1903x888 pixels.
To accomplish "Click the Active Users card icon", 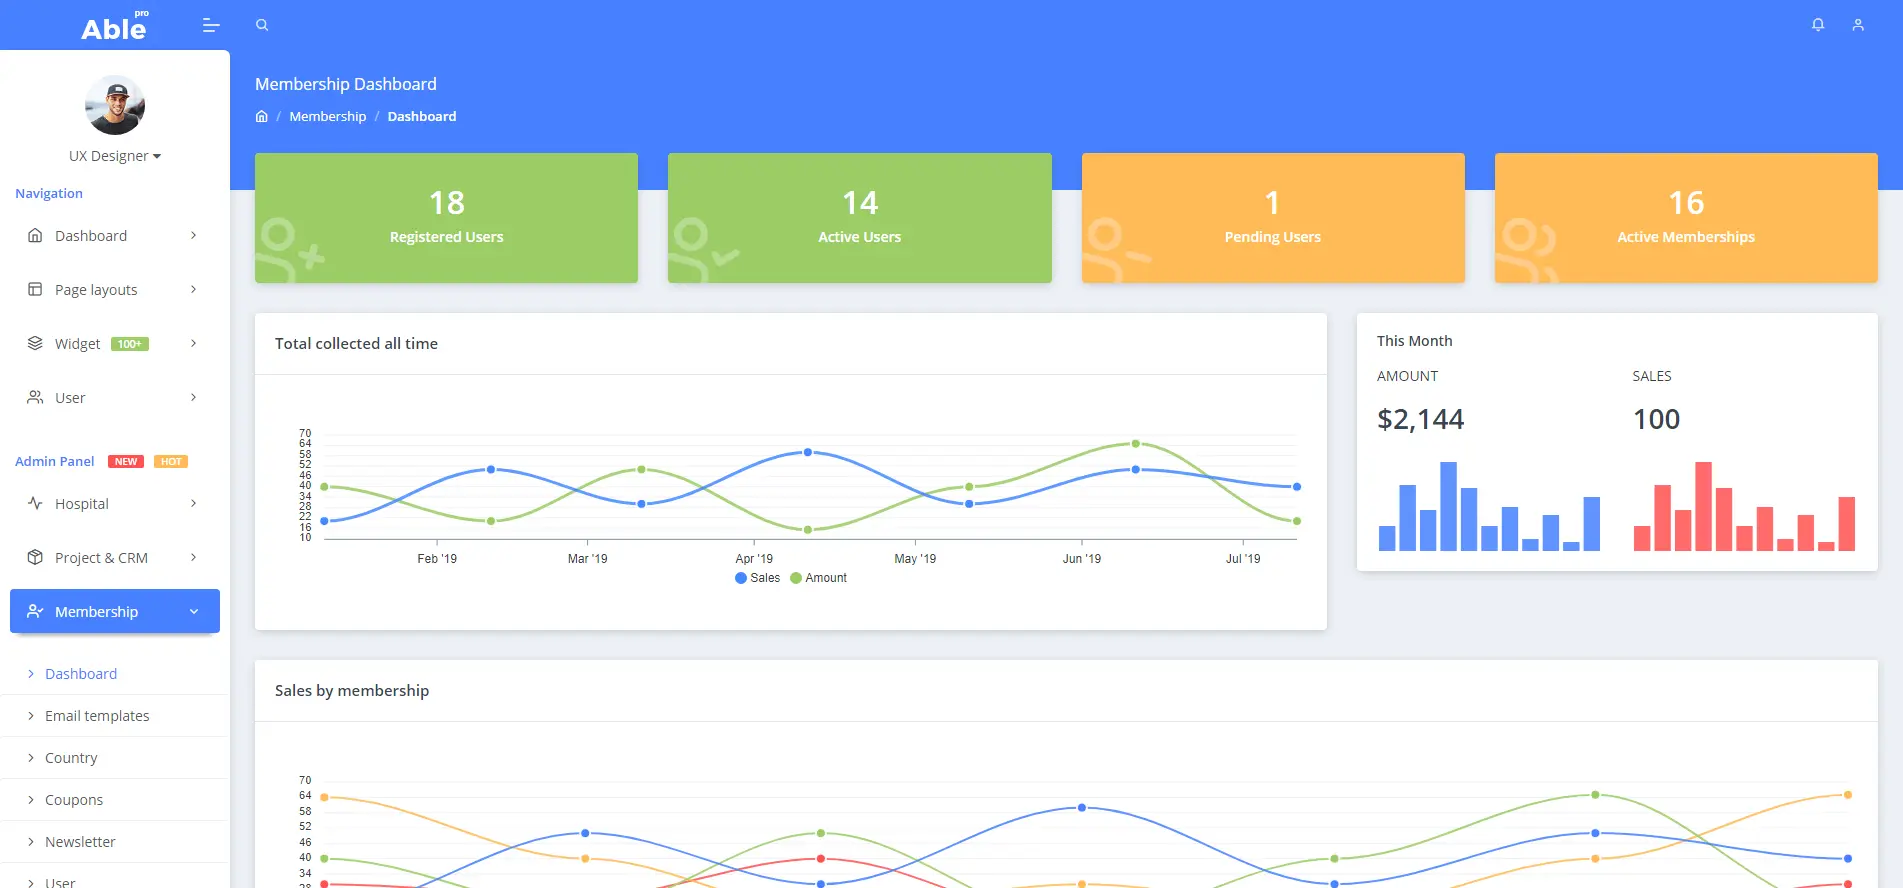I will click(x=703, y=250).
